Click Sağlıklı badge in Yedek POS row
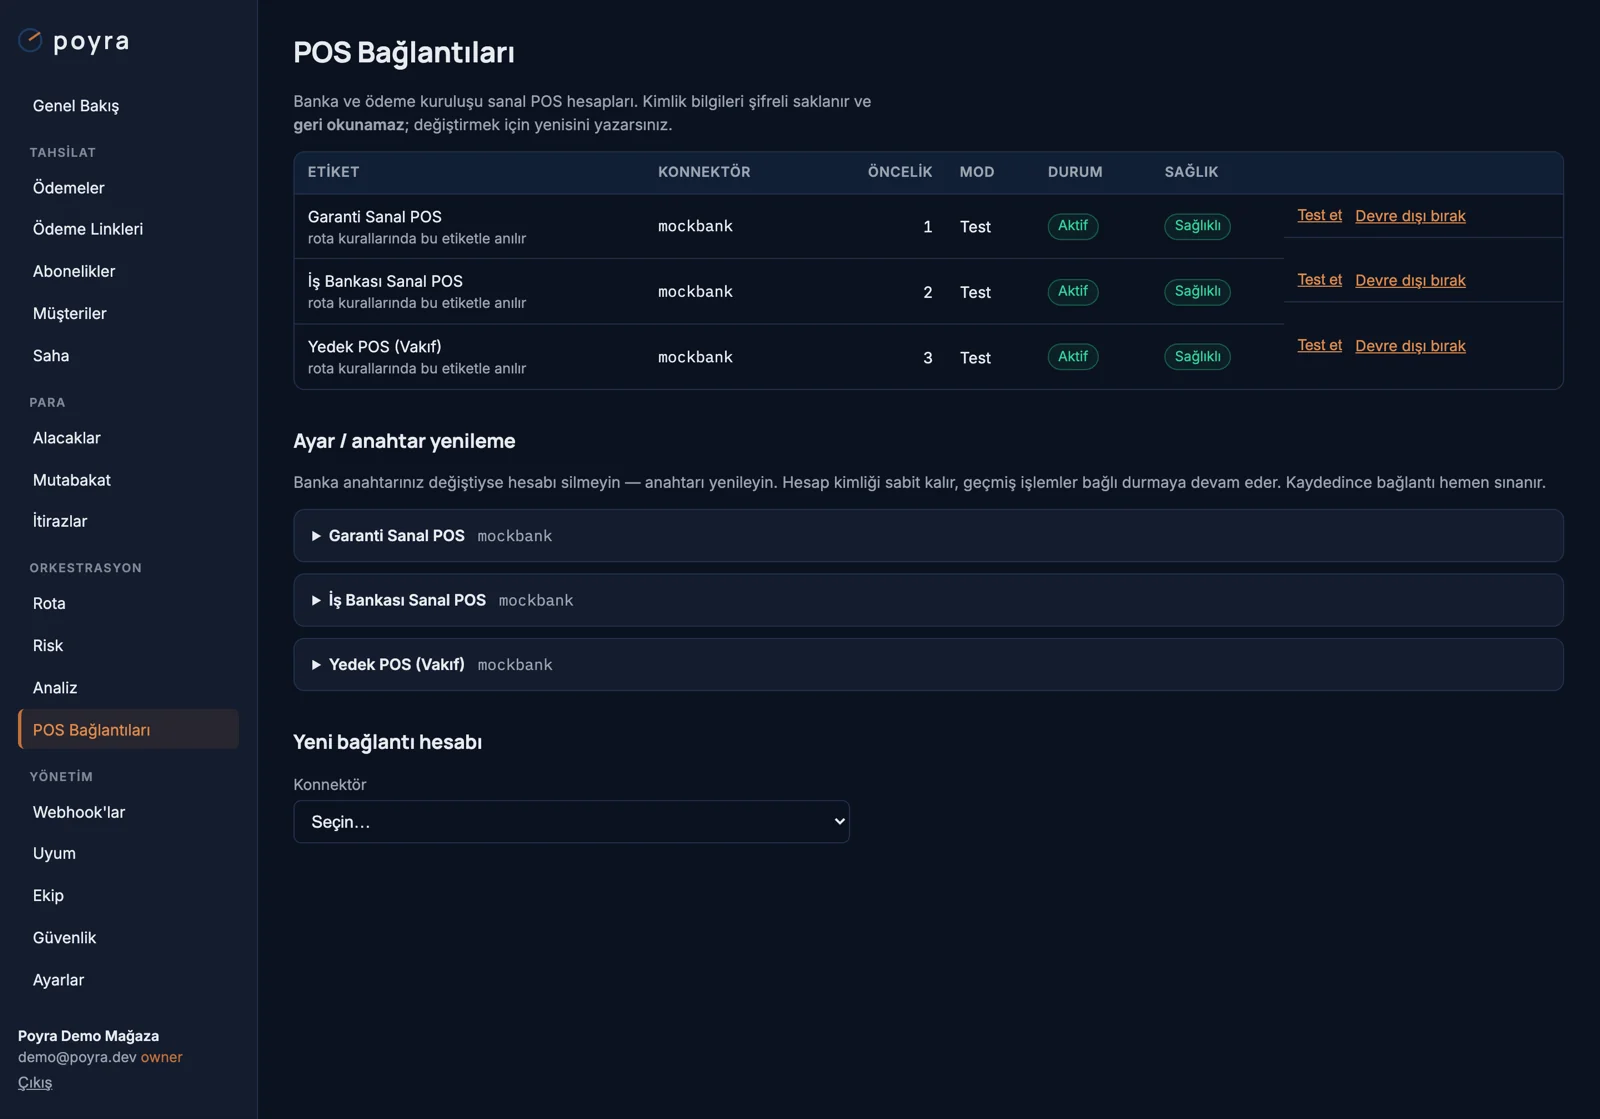The image size is (1600, 1119). pos(1197,357)
